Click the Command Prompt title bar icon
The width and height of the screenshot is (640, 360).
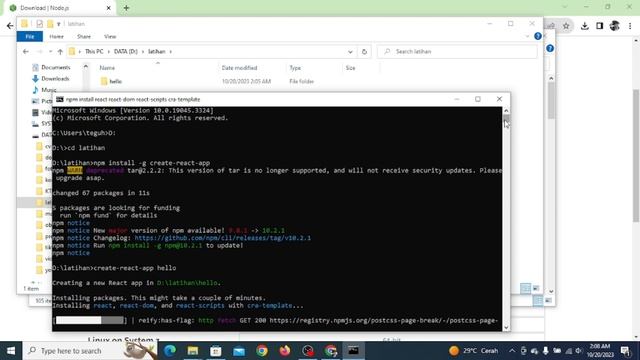[x=60, y=99]
